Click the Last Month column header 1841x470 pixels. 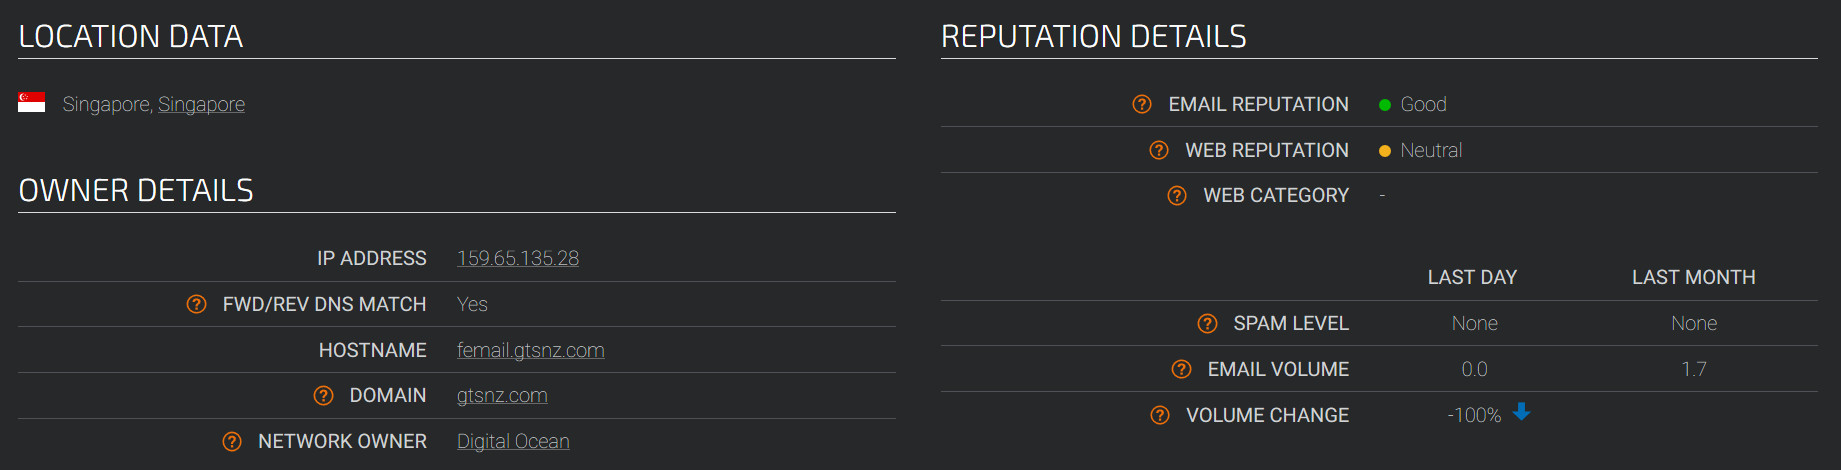pos(1693,277)
